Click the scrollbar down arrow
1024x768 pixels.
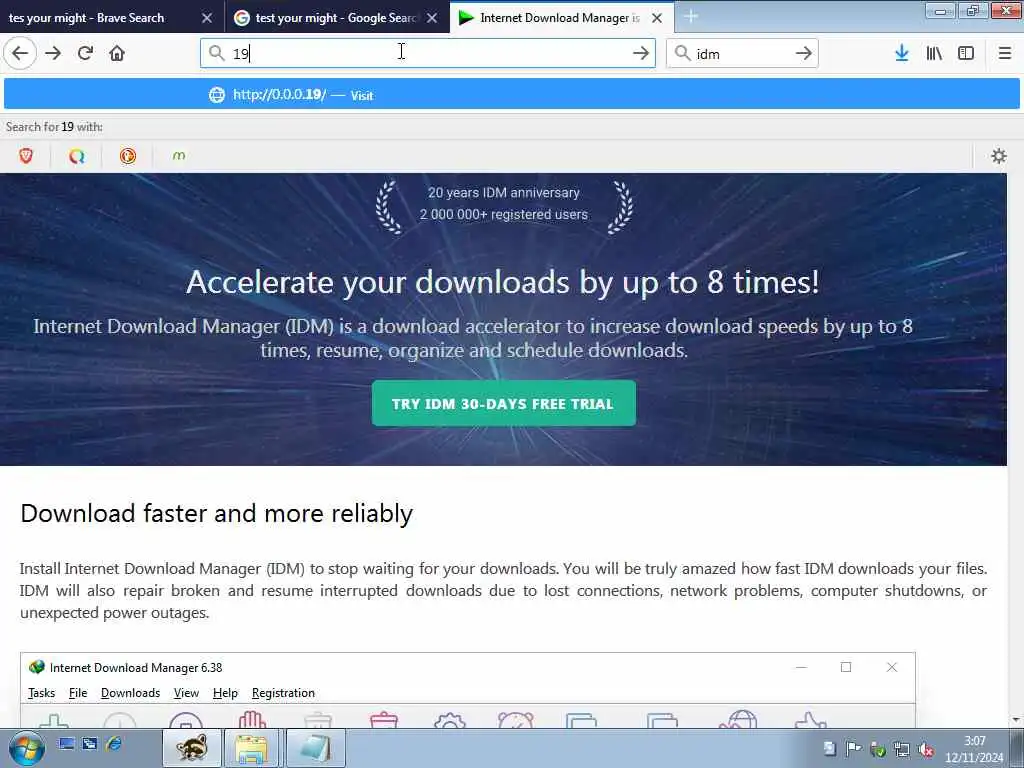pos(1015,720)
